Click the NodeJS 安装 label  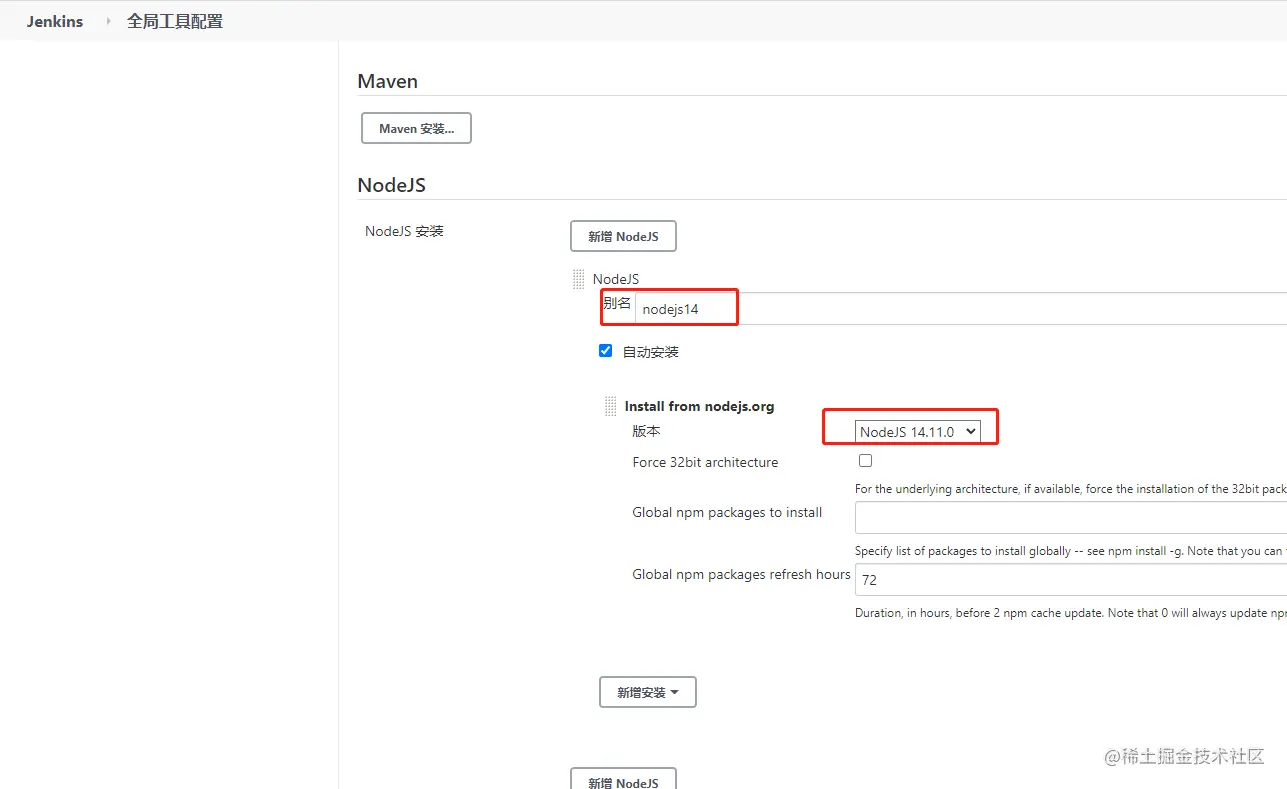404,231
